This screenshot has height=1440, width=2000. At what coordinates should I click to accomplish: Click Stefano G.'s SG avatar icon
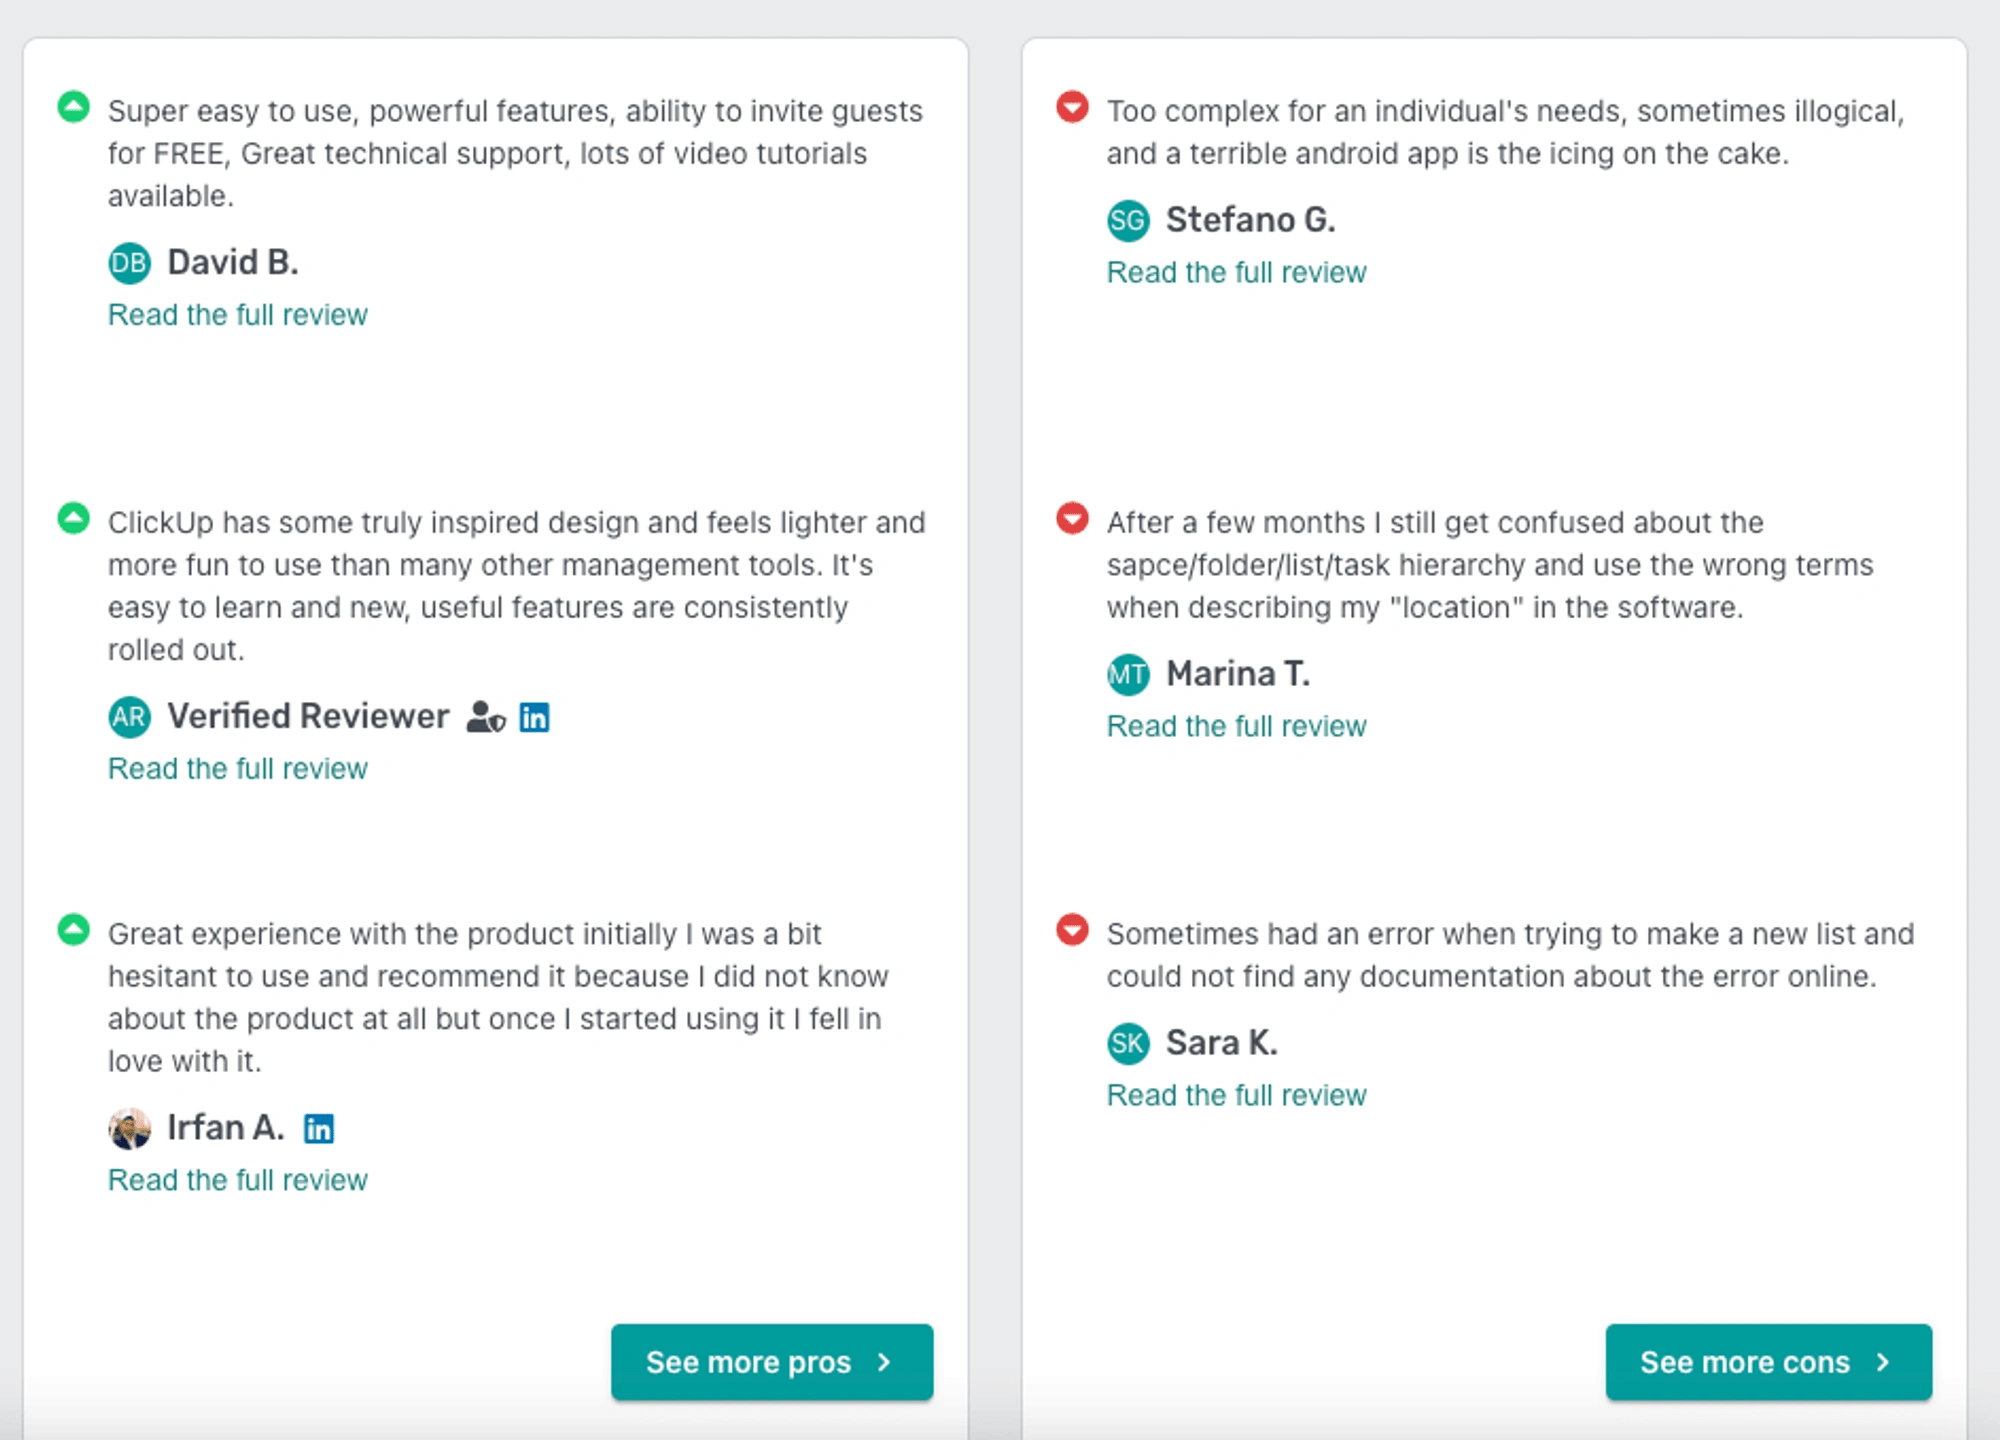(x=1128, y=220)
